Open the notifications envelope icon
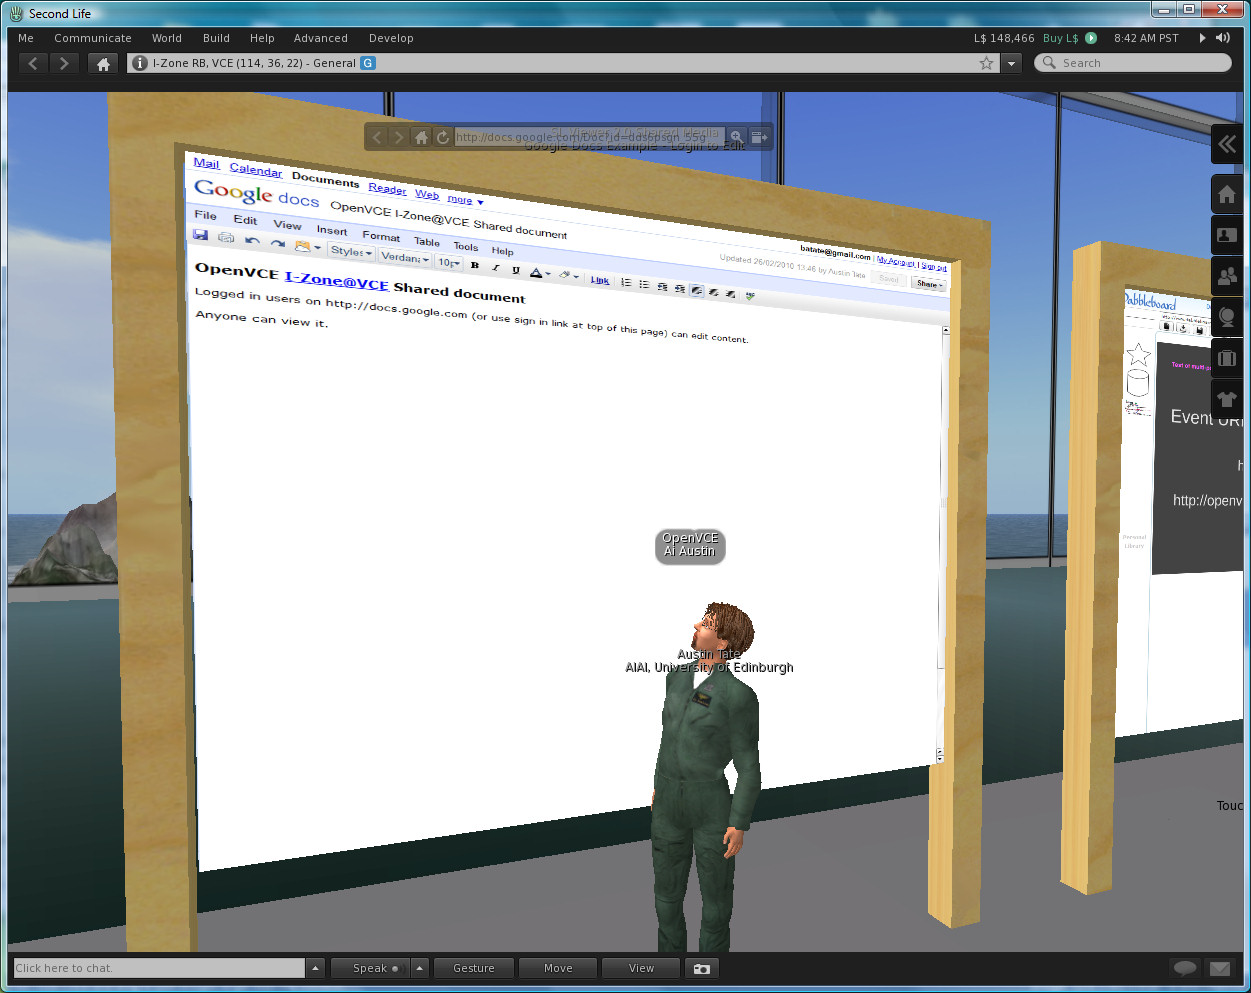Viewport: 1251px width, 993px height. coord(1219,968)
